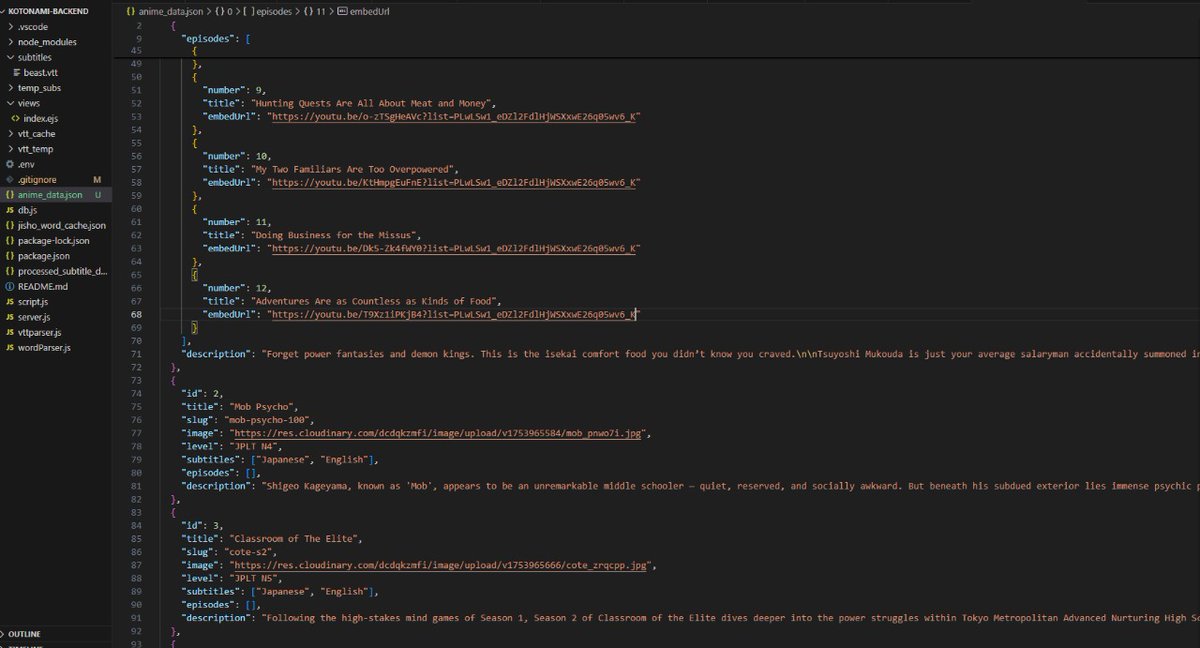Open the embedUrl breadcrumb segment
1200x648 pixels.
point(369,11)
